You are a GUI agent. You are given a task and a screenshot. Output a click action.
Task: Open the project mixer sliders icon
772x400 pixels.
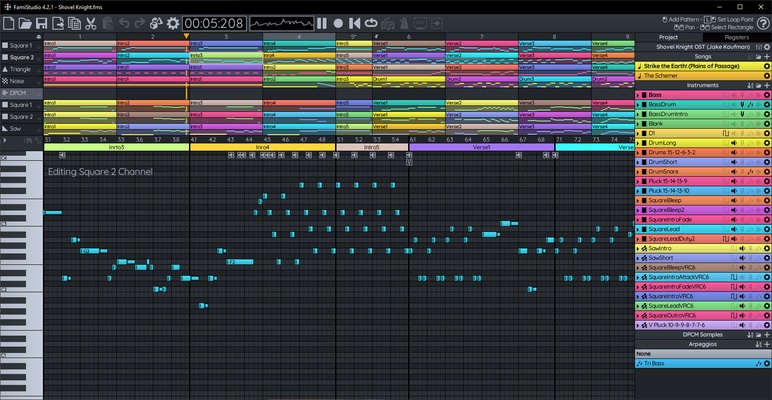pyautogui.click(x=759, y=47)
